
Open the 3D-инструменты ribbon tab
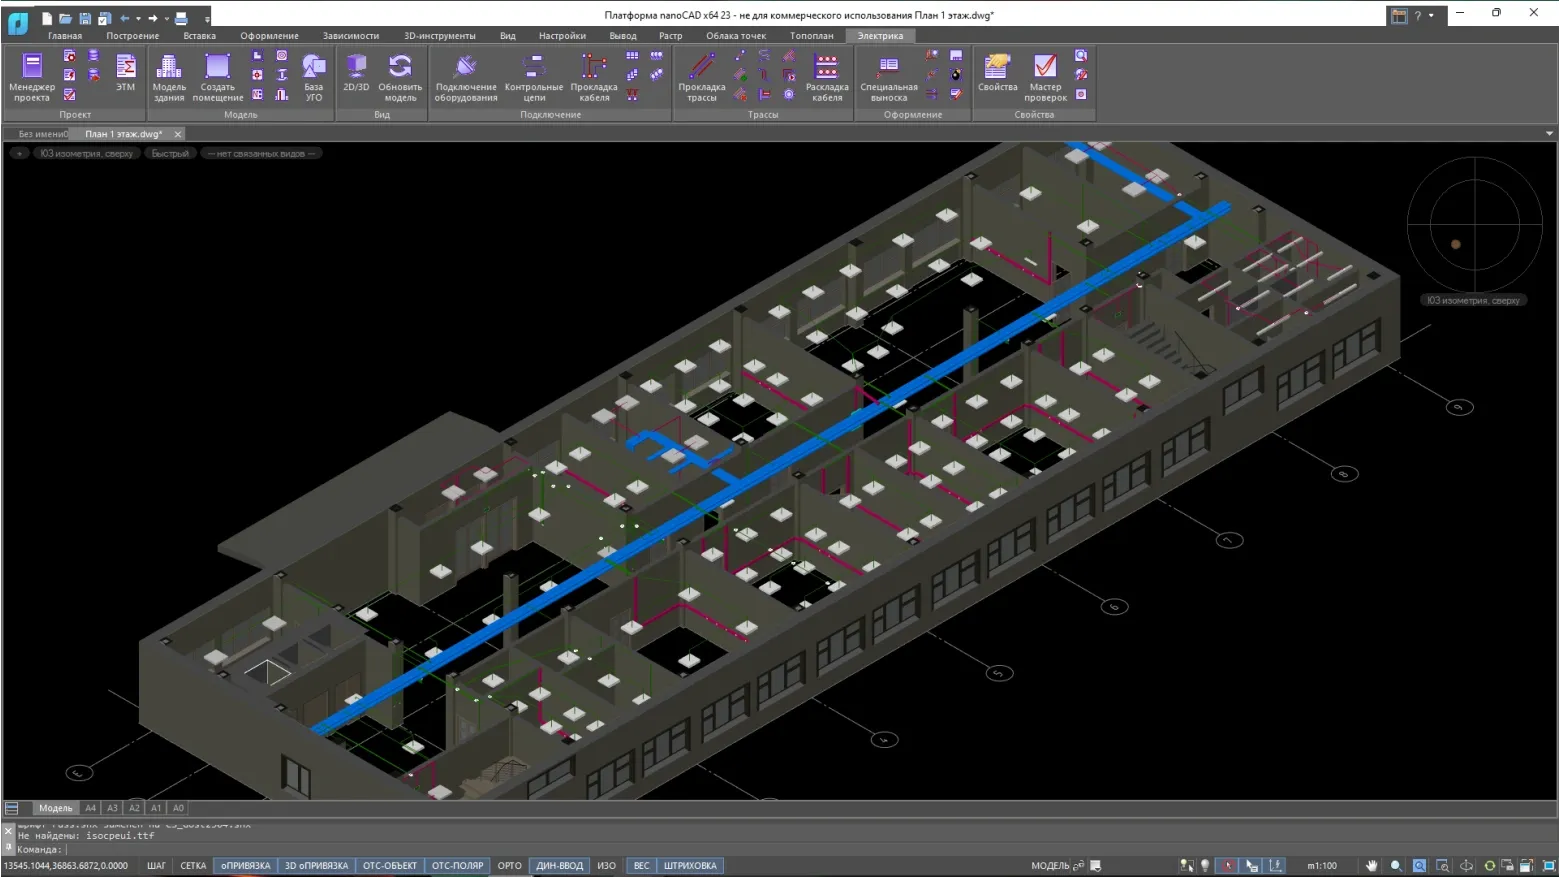[x=439, y=36]
